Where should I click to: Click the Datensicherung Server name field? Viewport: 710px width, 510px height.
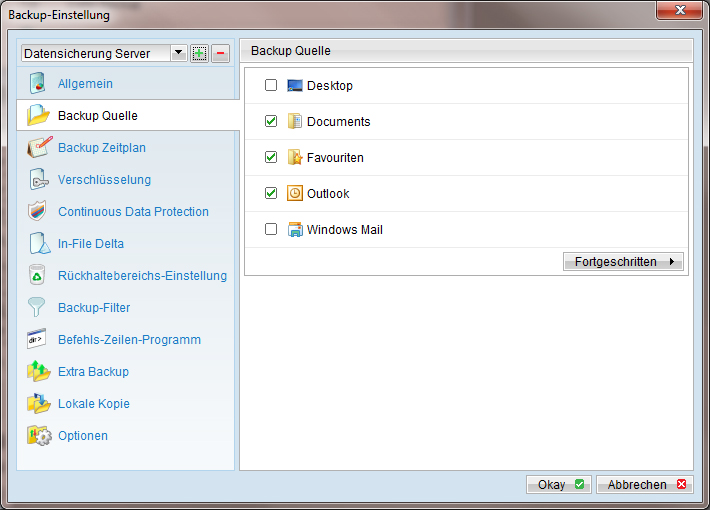click(x=96, y=53)
